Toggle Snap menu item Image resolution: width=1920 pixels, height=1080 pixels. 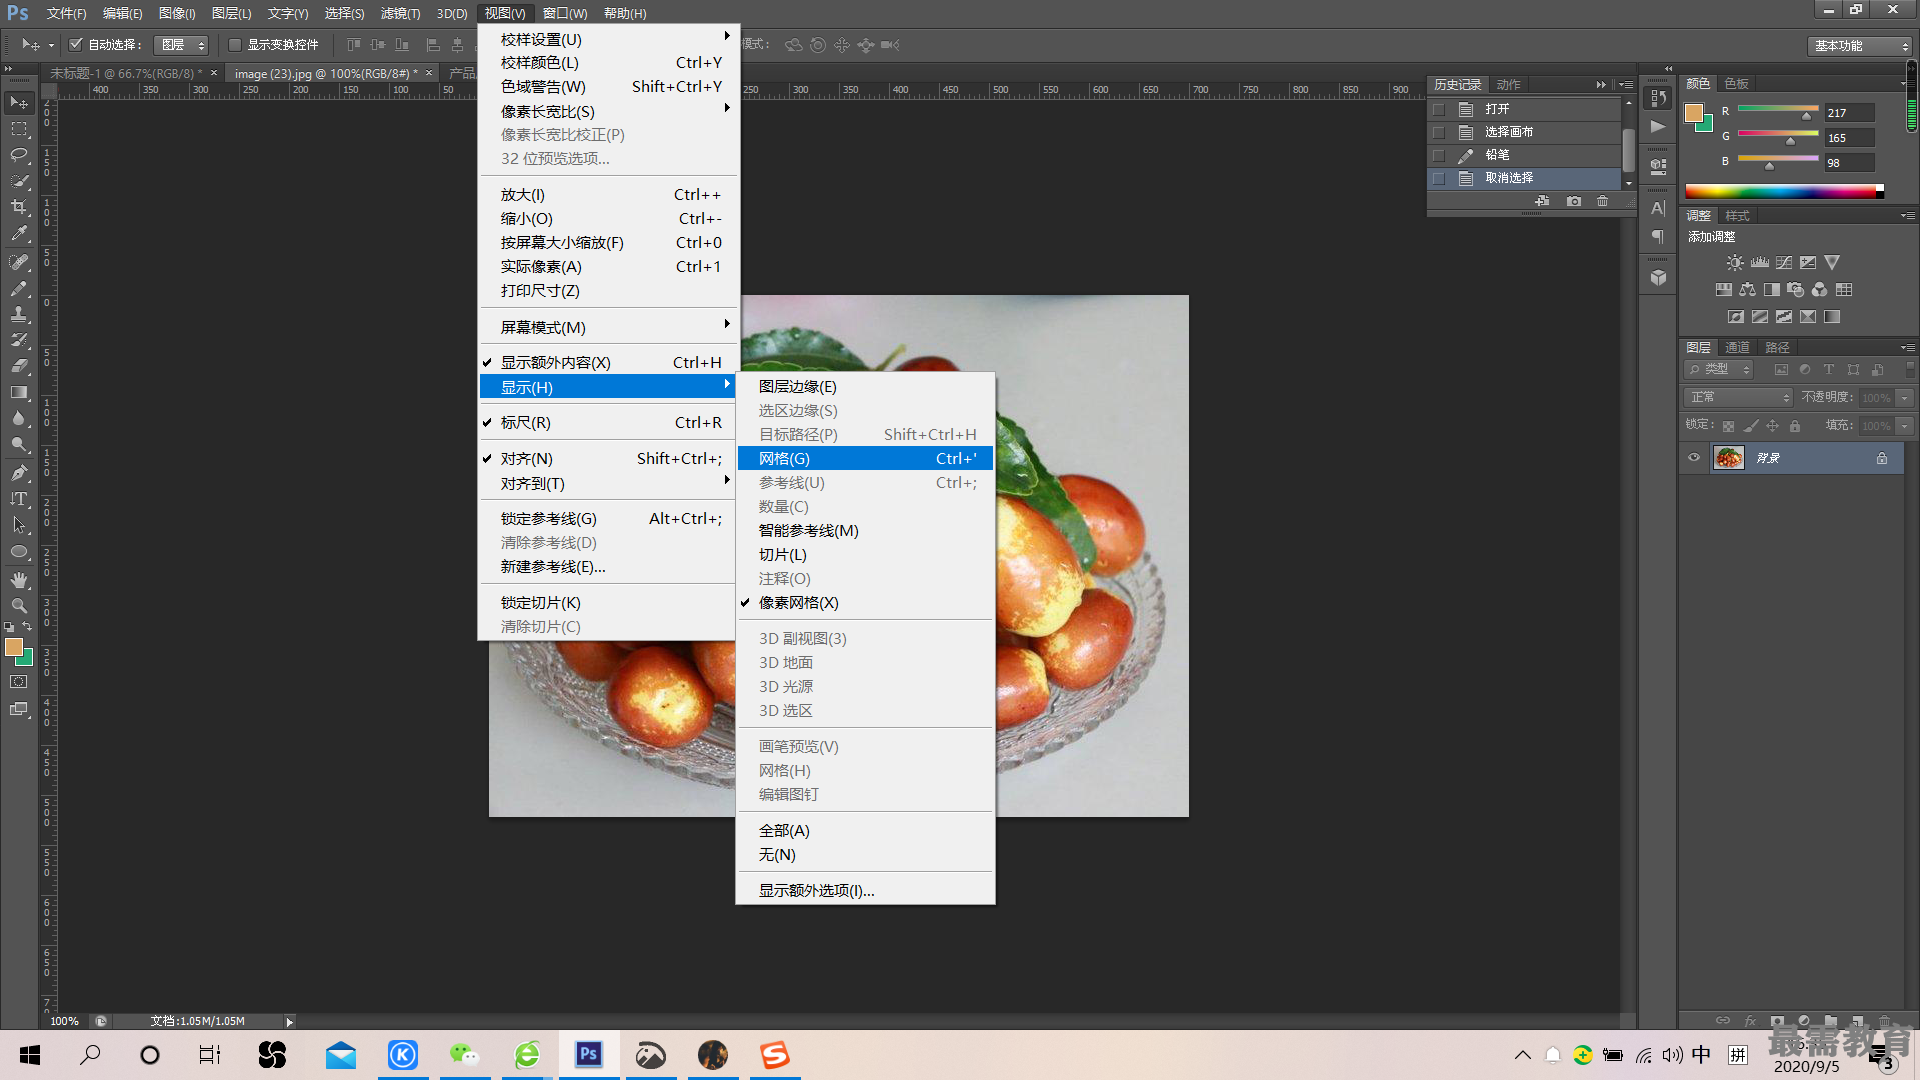(x=608, y=459)
